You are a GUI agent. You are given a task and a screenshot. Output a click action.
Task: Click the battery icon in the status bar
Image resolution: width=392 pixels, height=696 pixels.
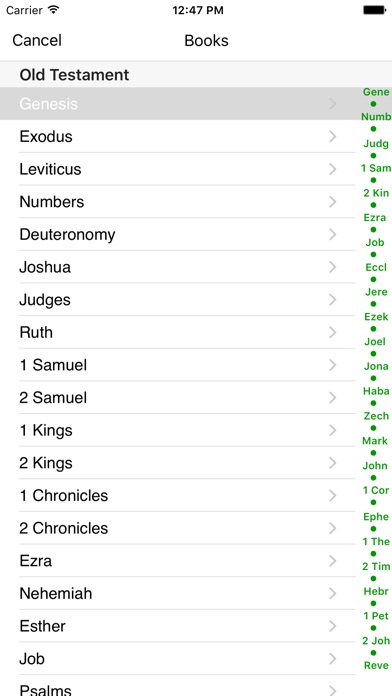(374, 10)
